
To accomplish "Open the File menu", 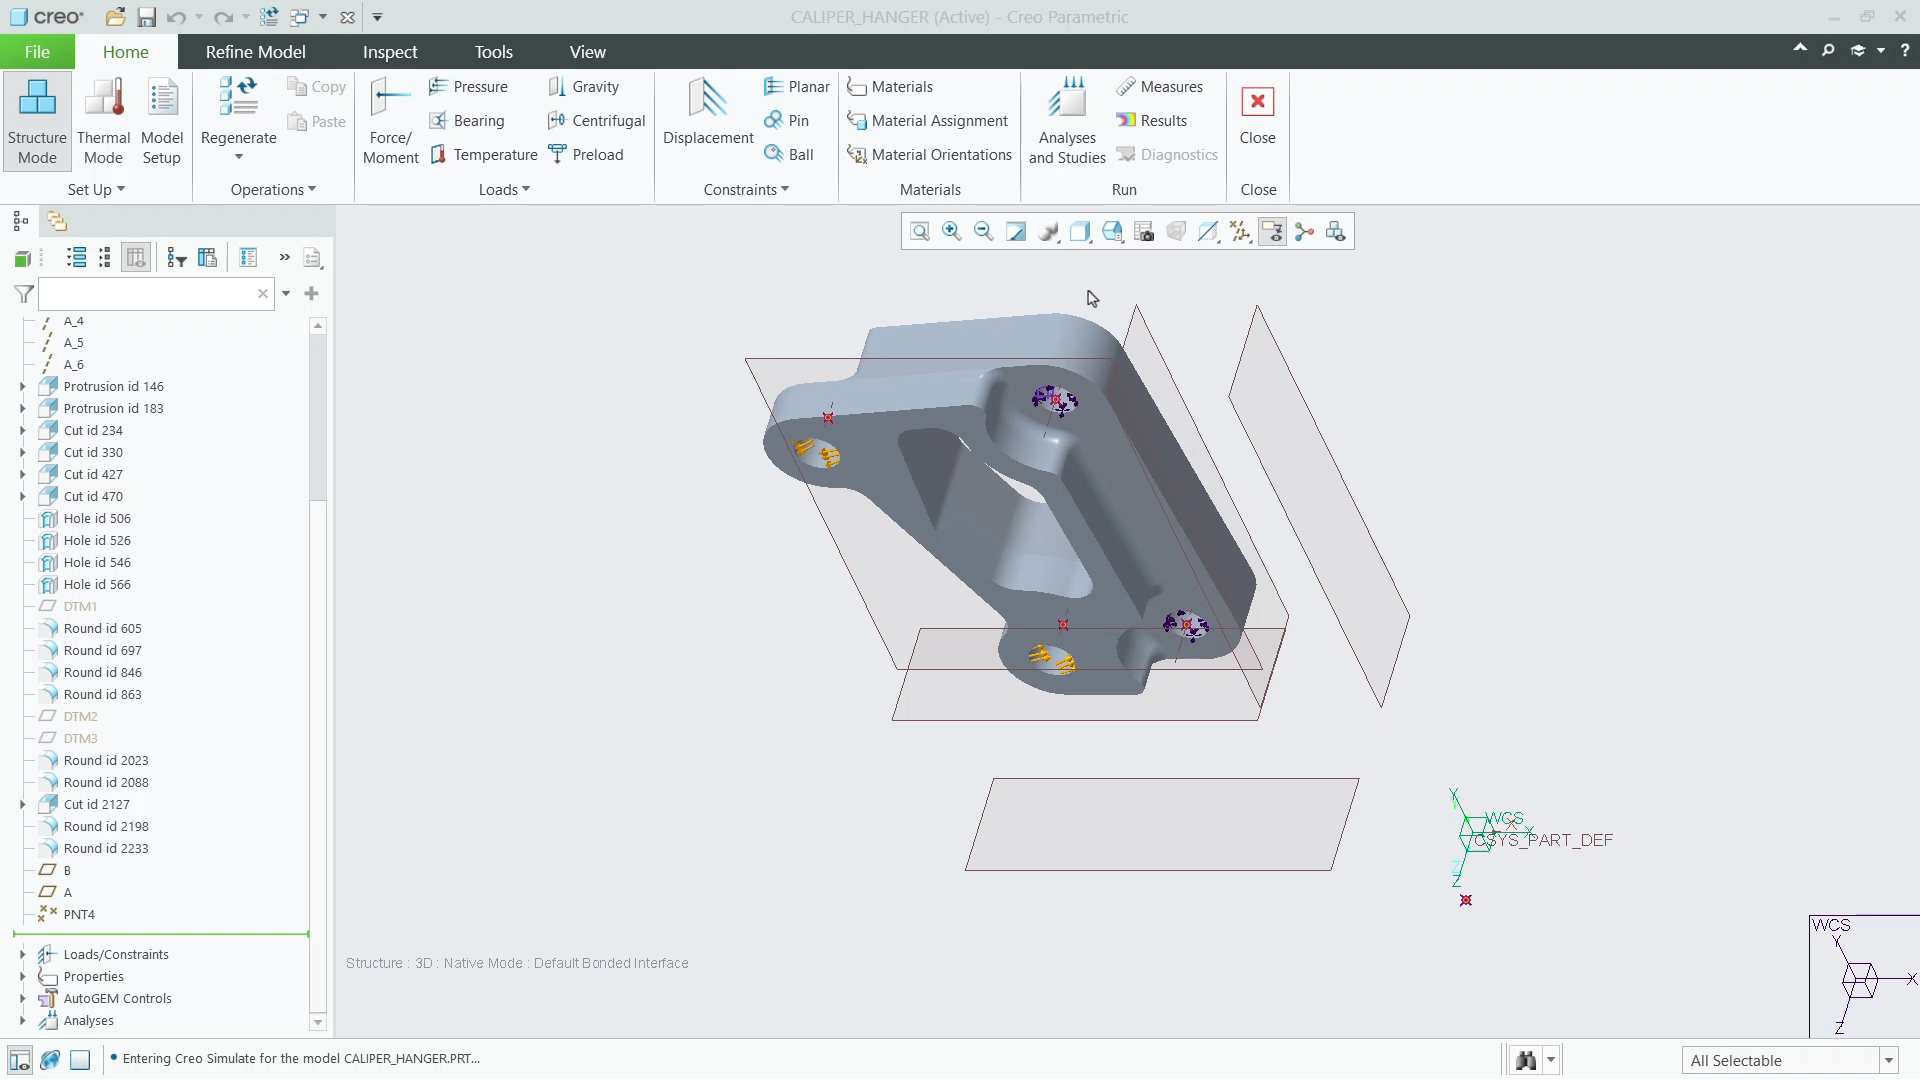I will [x=37, y=52].
